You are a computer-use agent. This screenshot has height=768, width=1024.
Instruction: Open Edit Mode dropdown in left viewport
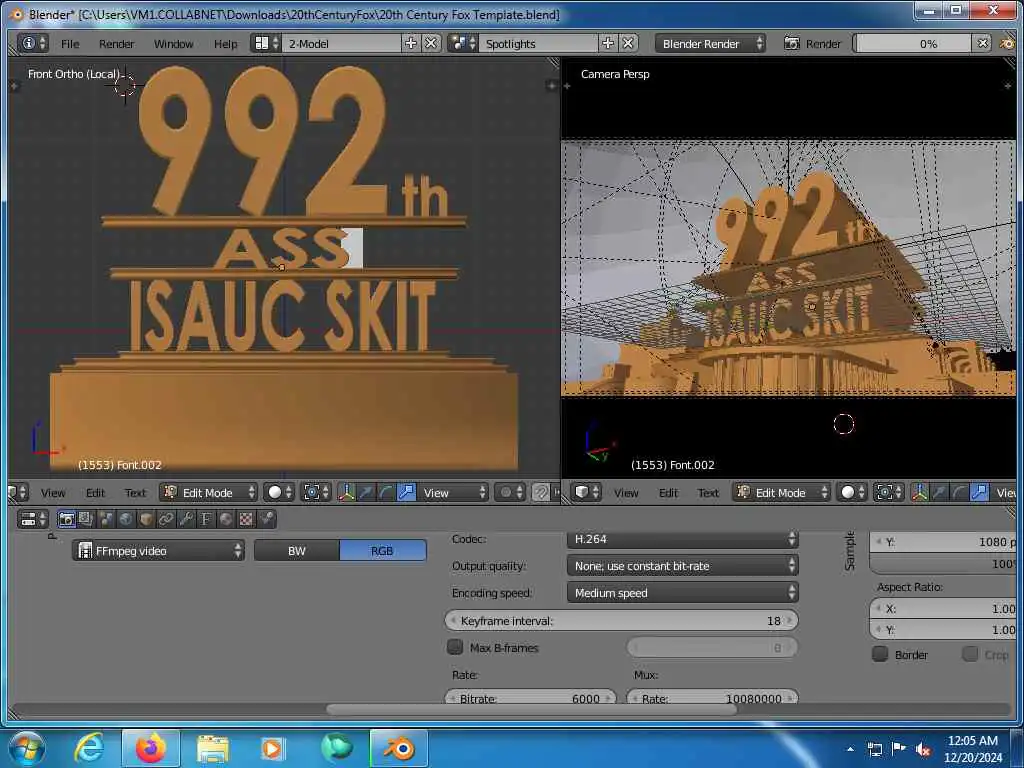coord(208,492)
